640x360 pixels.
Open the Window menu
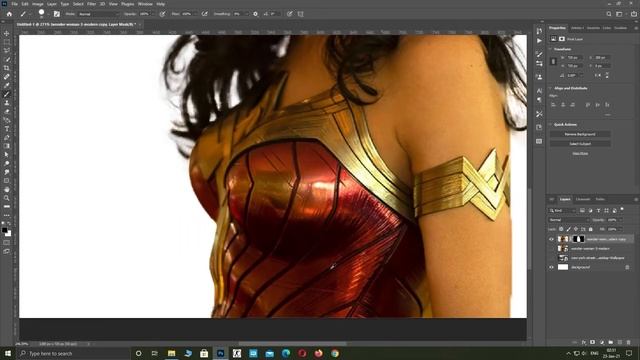[145, 4]
